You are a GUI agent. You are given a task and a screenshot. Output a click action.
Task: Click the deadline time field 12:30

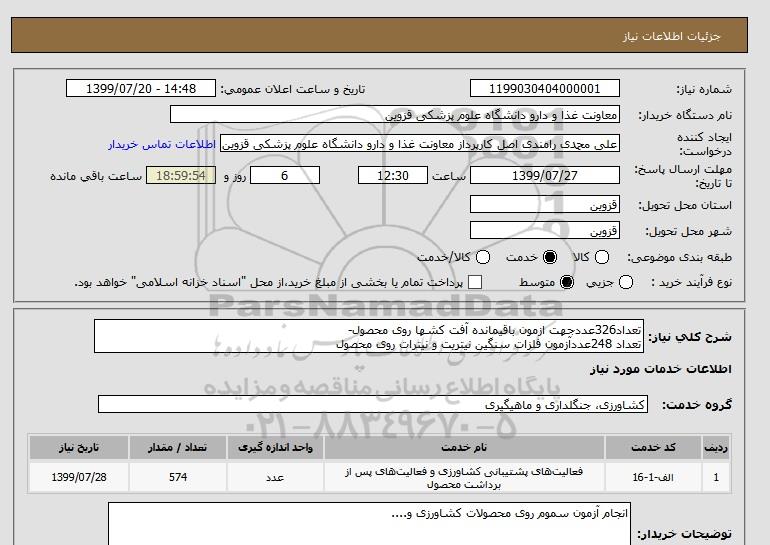(393, 176)
